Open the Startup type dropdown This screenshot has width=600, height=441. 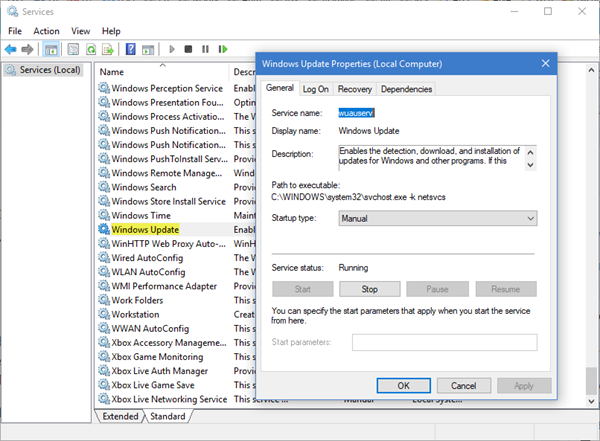tap(436, 218)
